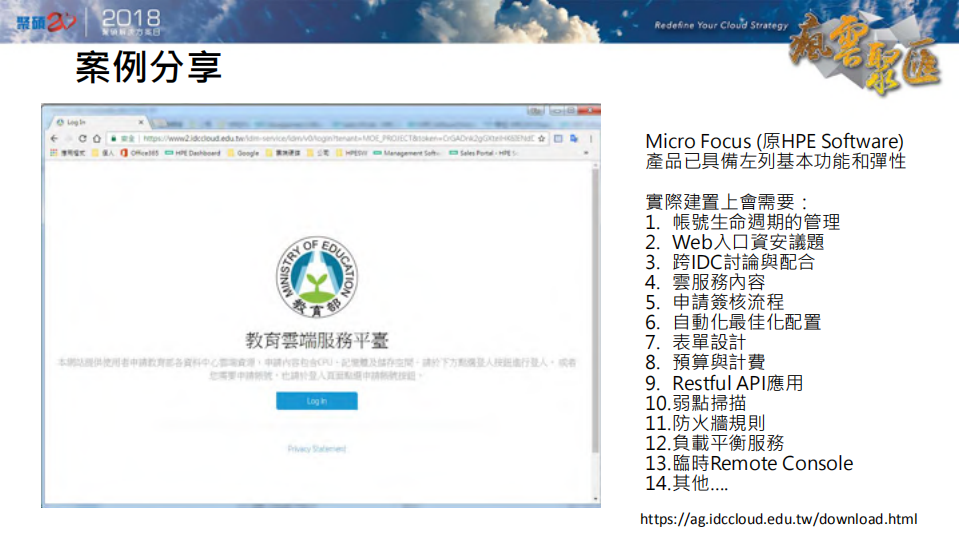The image size is (959, 539).
Task: Click the square extension icon beside the bookmark star
Action: (x=558, y=139)
